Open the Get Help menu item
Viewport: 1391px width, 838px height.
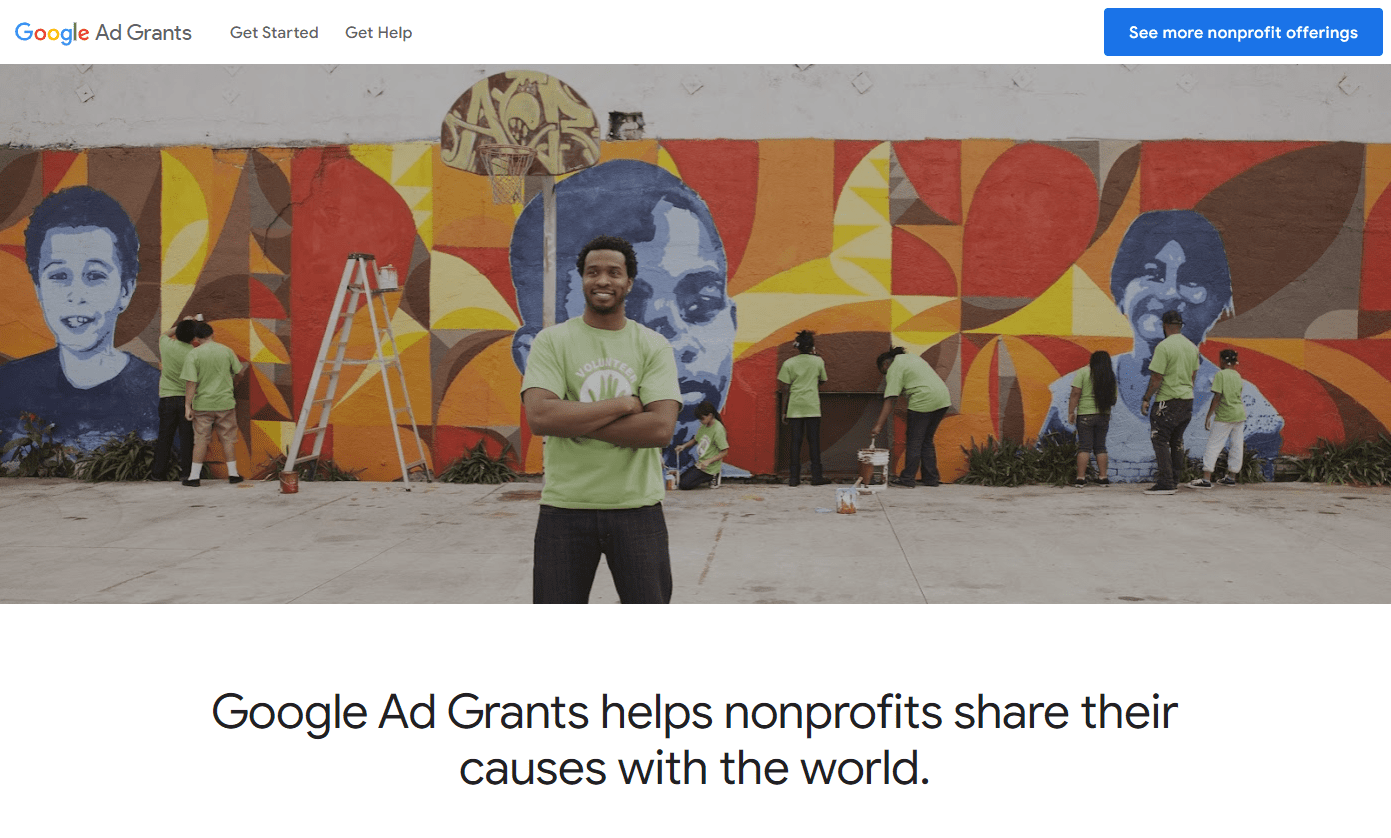tap(378, 33)
